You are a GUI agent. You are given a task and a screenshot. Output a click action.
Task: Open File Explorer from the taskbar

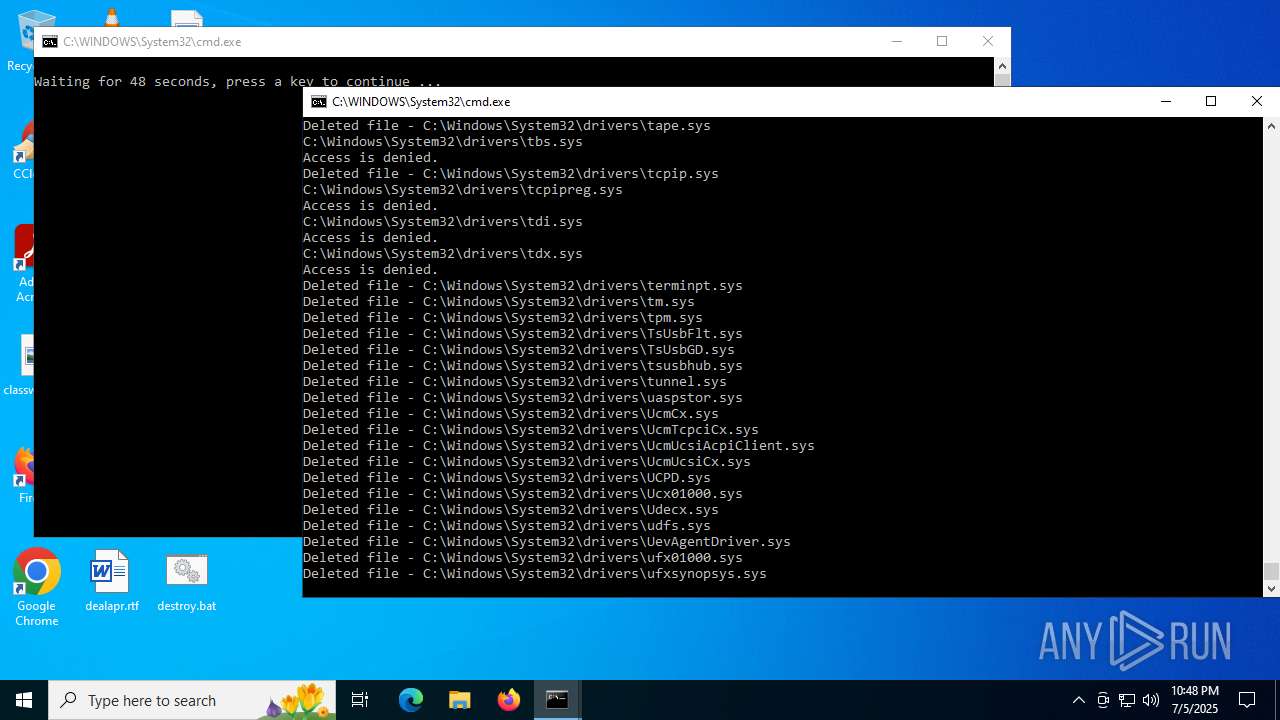pyautogui.click(x=459, y=700)
